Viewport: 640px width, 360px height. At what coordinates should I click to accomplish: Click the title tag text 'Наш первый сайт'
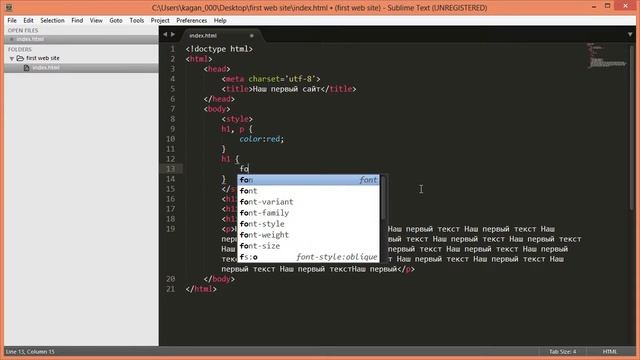tap(287, 89)
